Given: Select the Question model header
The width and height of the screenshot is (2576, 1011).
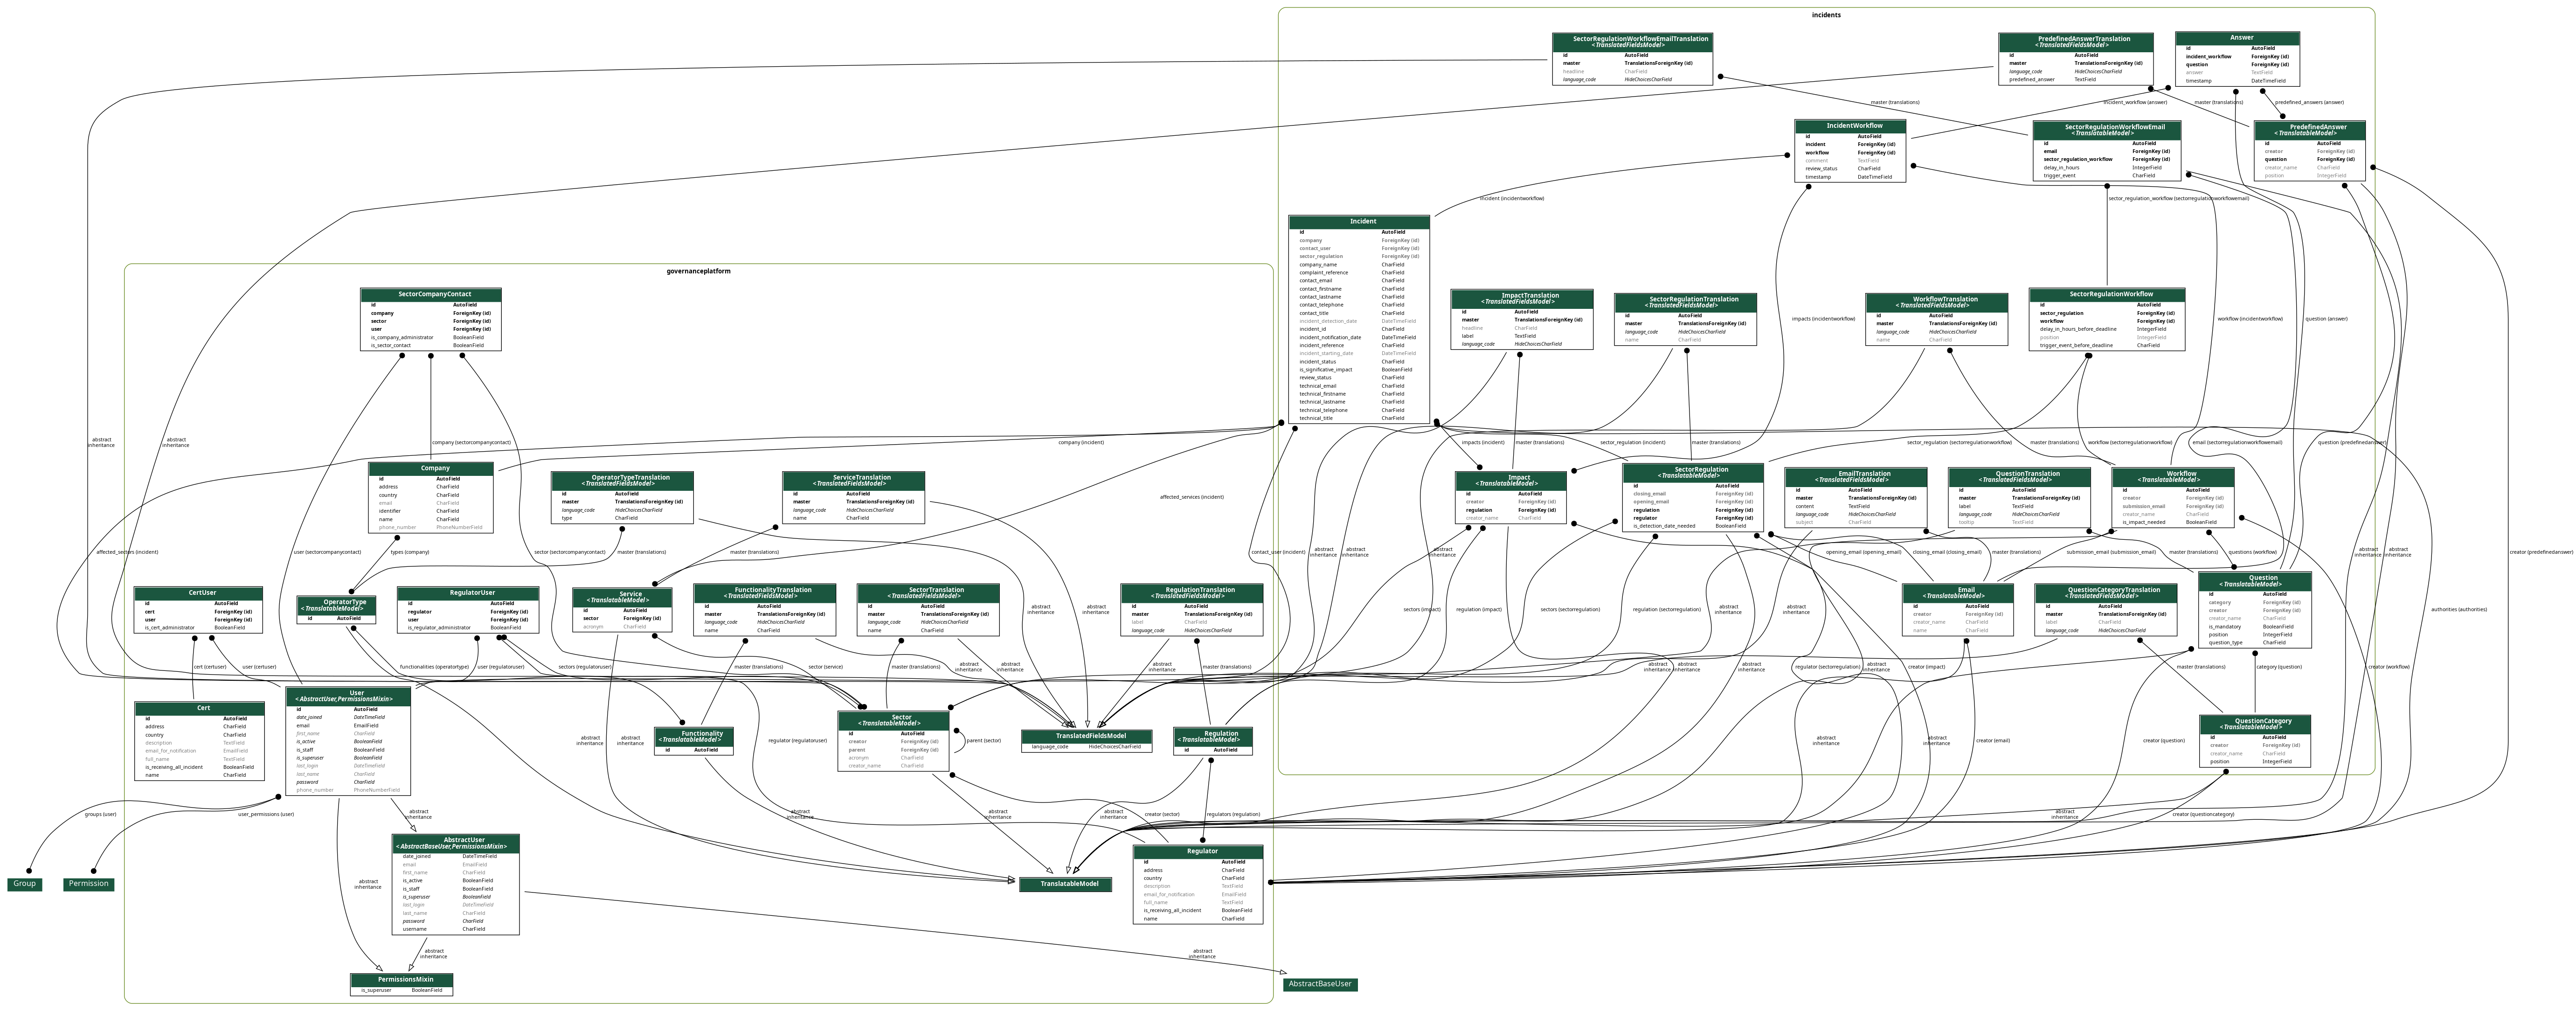Looking at the screenshot, I should pyautogui.click(x=2255, y=581).
